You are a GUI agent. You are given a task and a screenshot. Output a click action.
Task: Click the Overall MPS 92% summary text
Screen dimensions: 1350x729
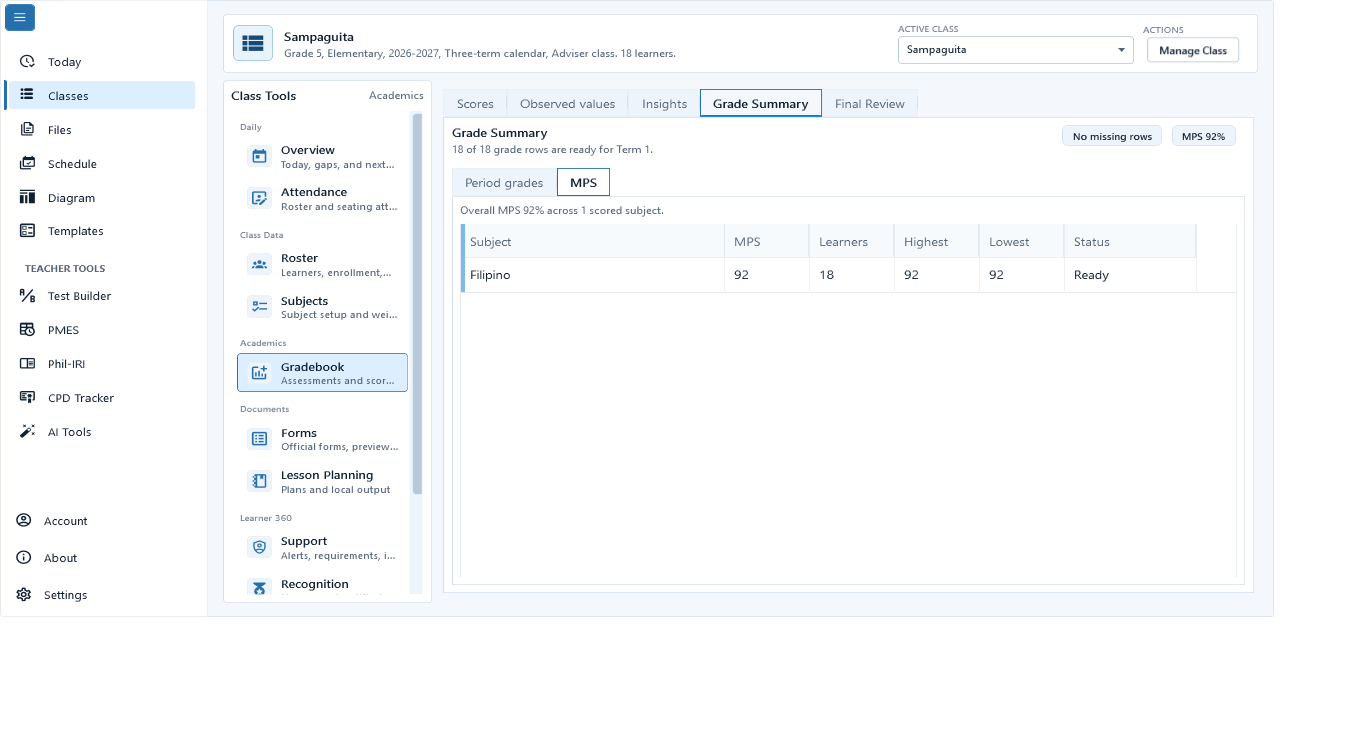[x=562, y=211]
